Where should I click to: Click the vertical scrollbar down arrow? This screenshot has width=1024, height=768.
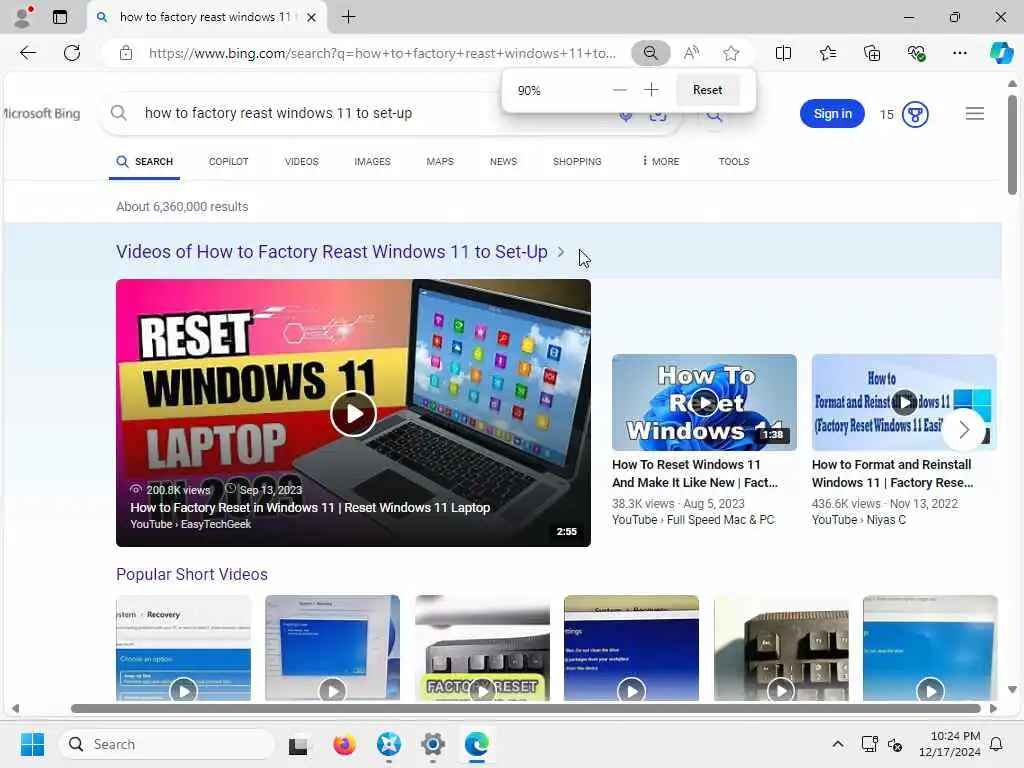point(1012,689)
